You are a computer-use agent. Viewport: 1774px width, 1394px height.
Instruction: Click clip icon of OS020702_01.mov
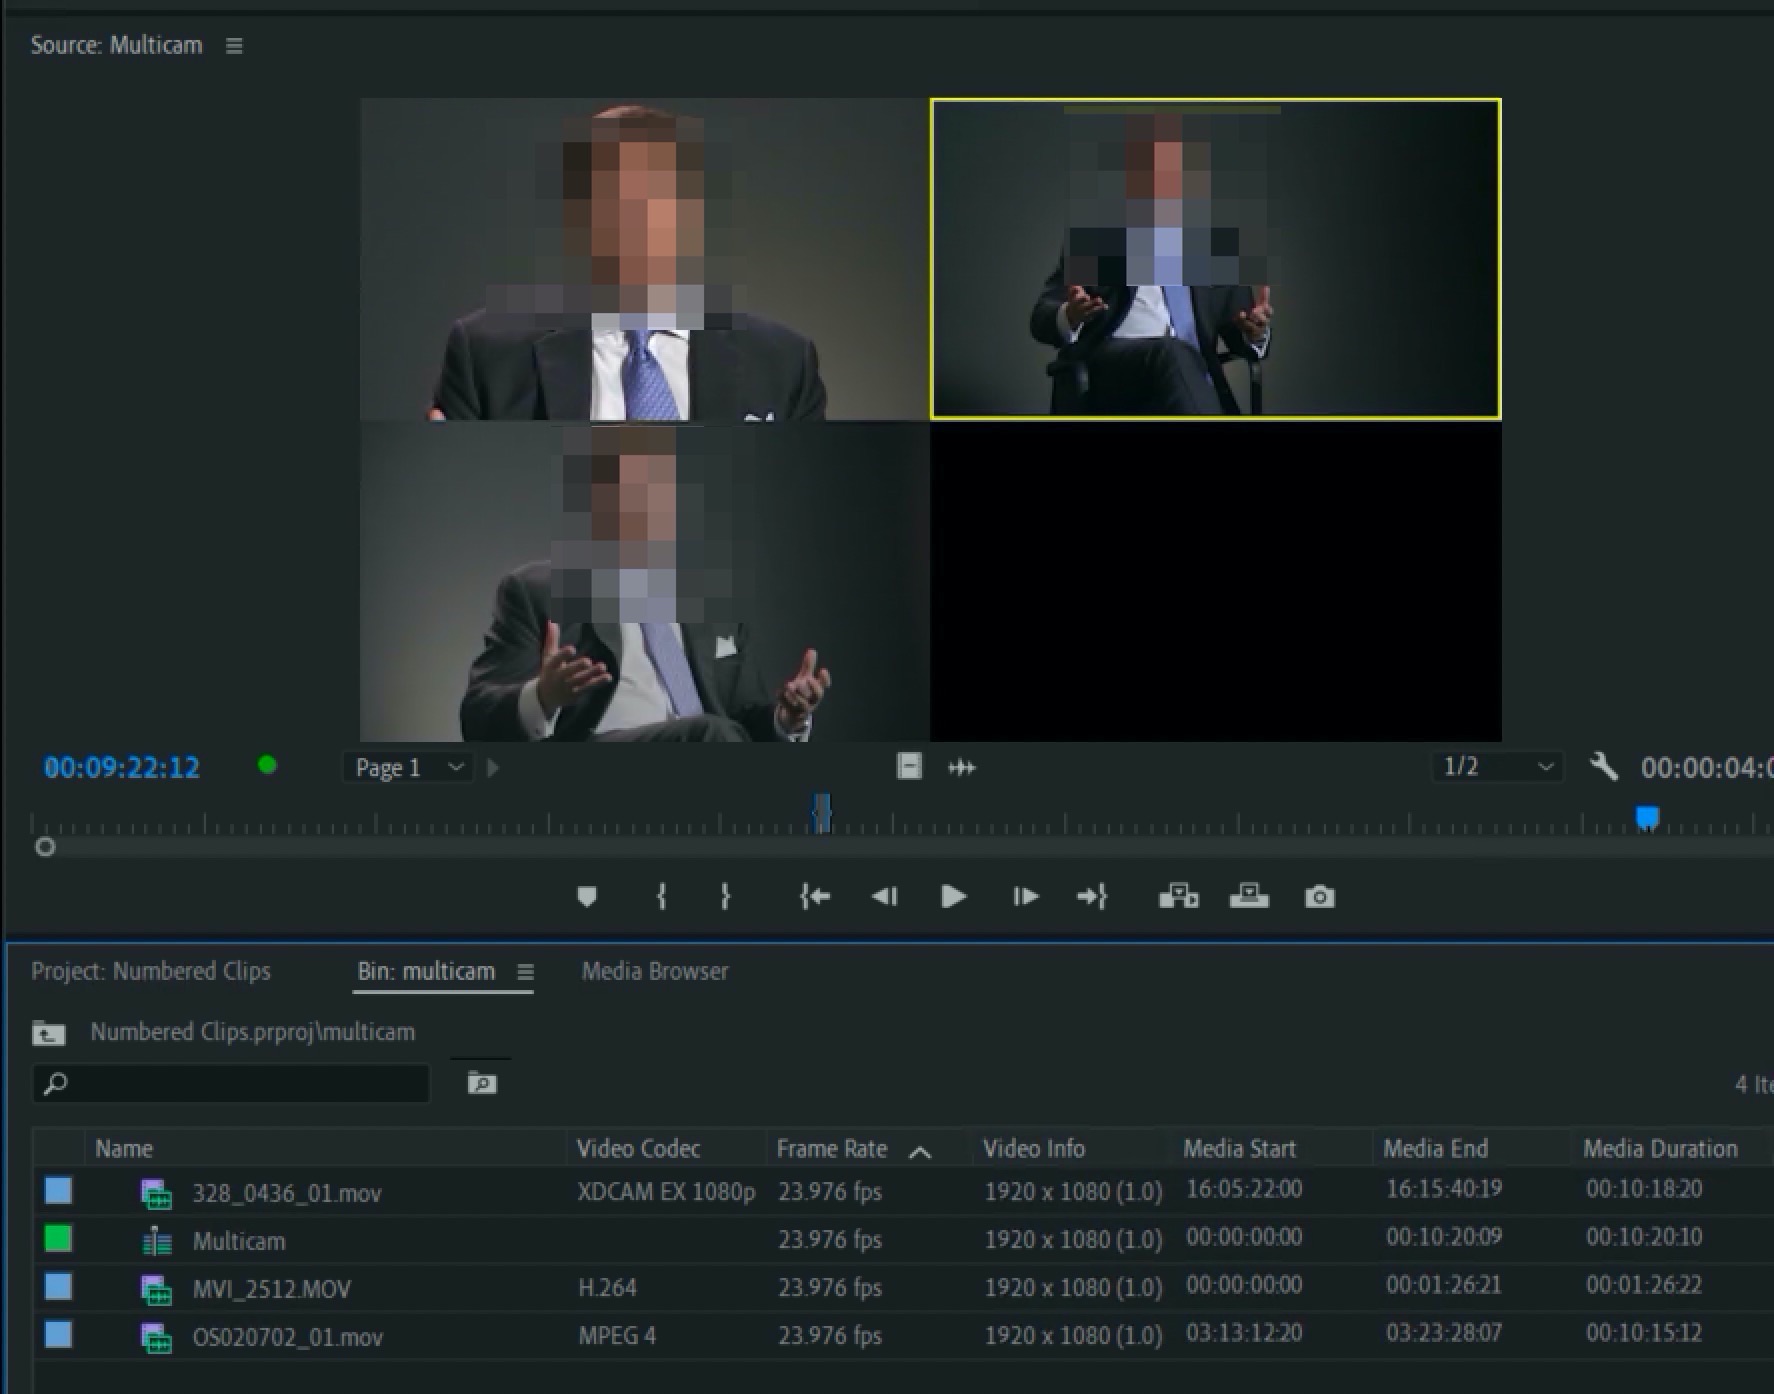coord(156,1337)
